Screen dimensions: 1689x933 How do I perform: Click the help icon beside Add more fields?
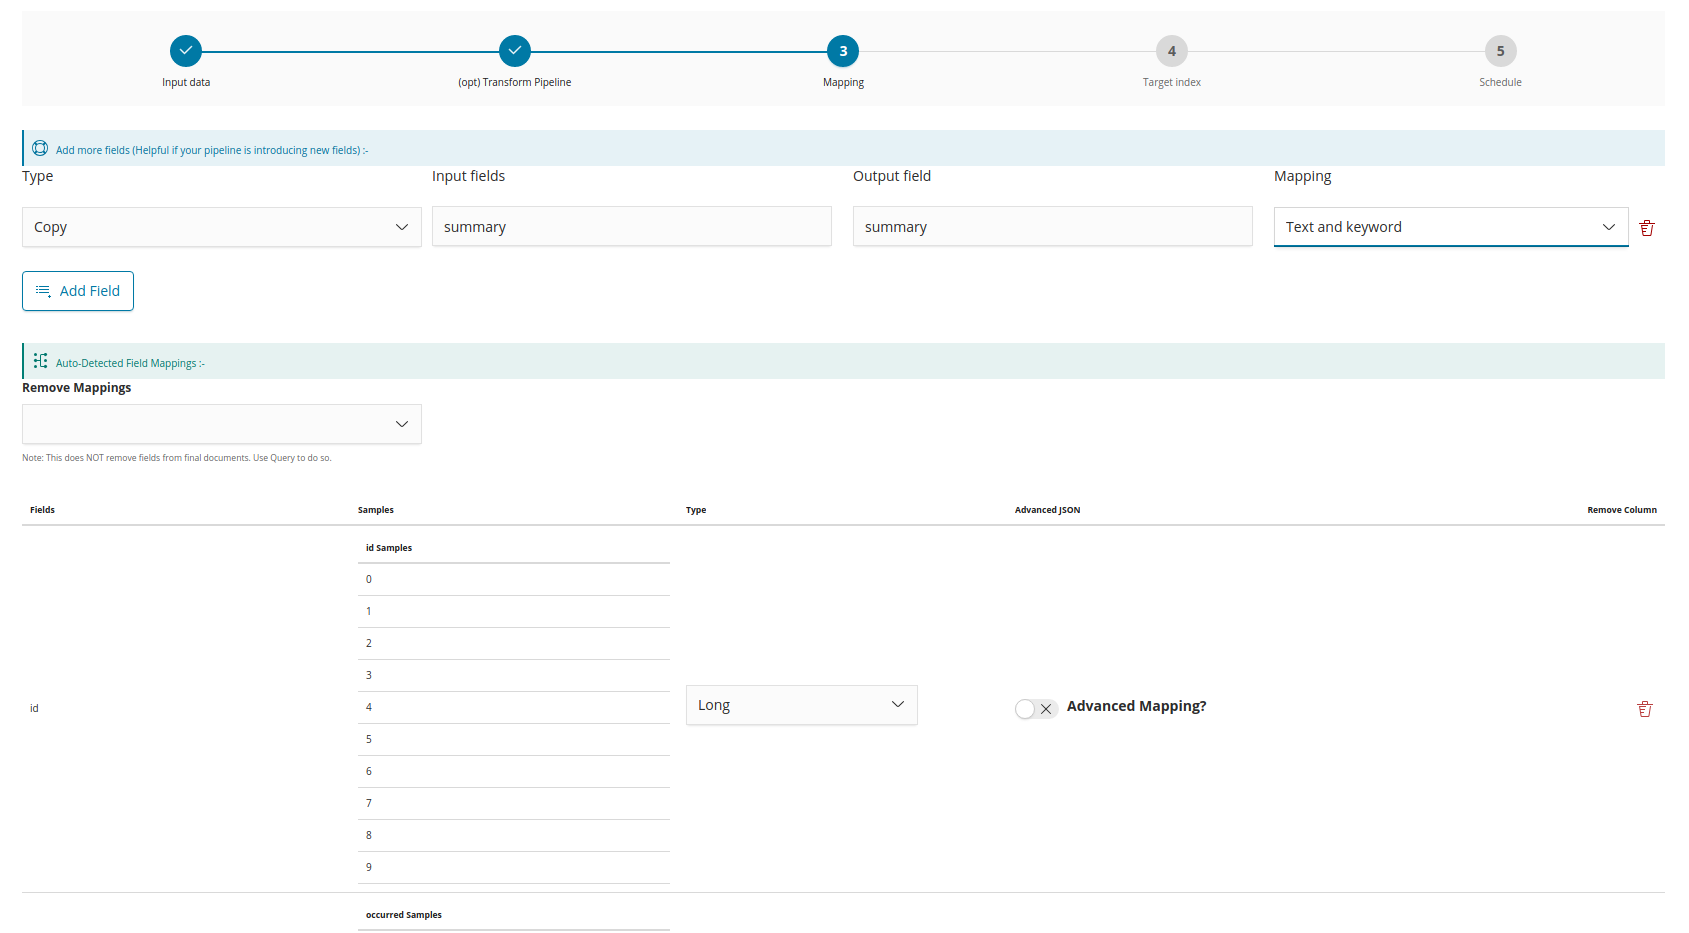(x=40, y=149)
